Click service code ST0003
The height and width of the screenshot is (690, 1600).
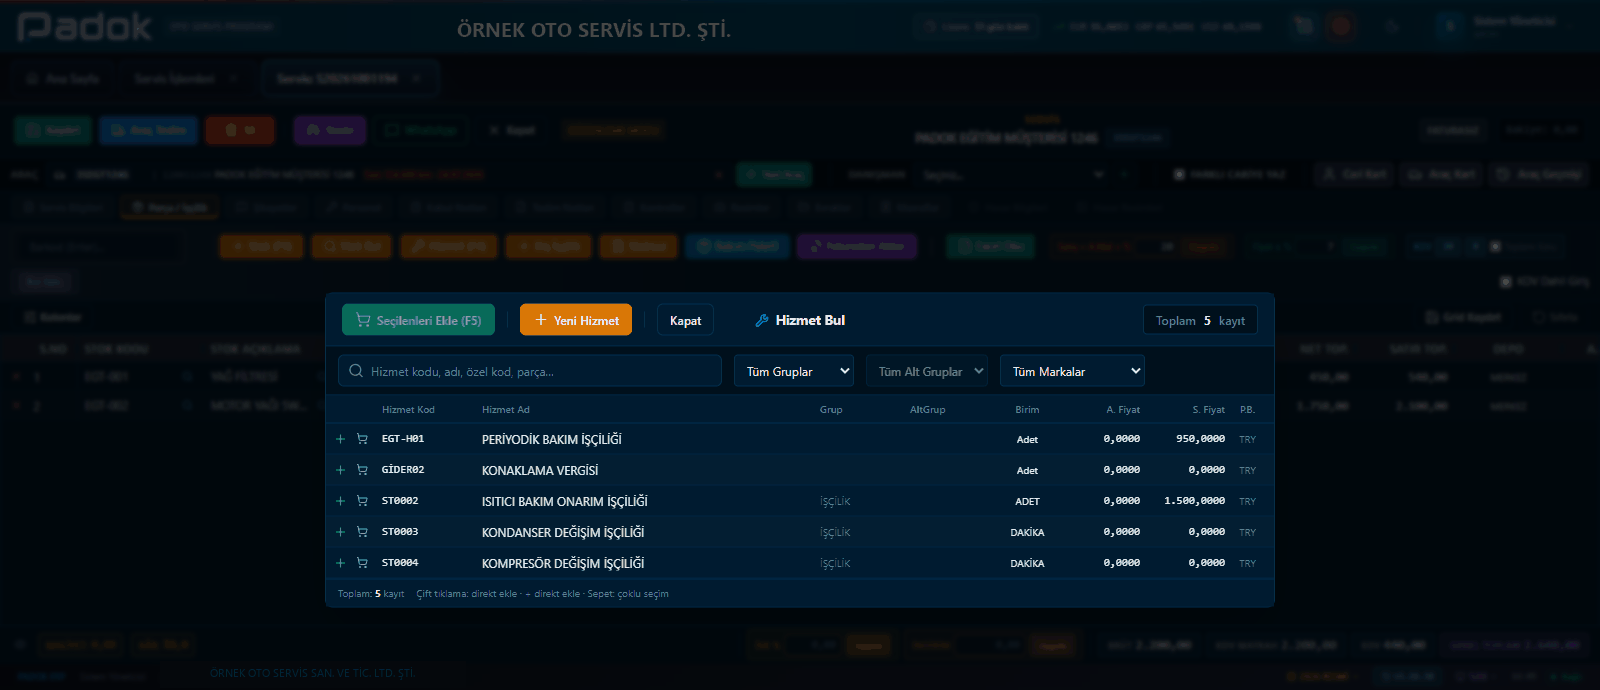pyautogui.click(x=400, y=532)
